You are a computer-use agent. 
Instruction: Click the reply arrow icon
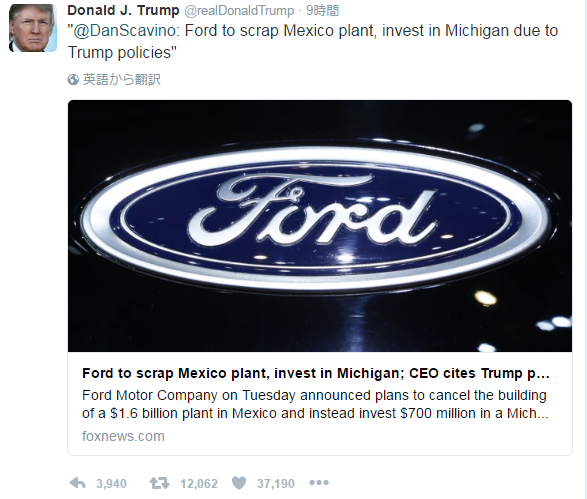78,483
